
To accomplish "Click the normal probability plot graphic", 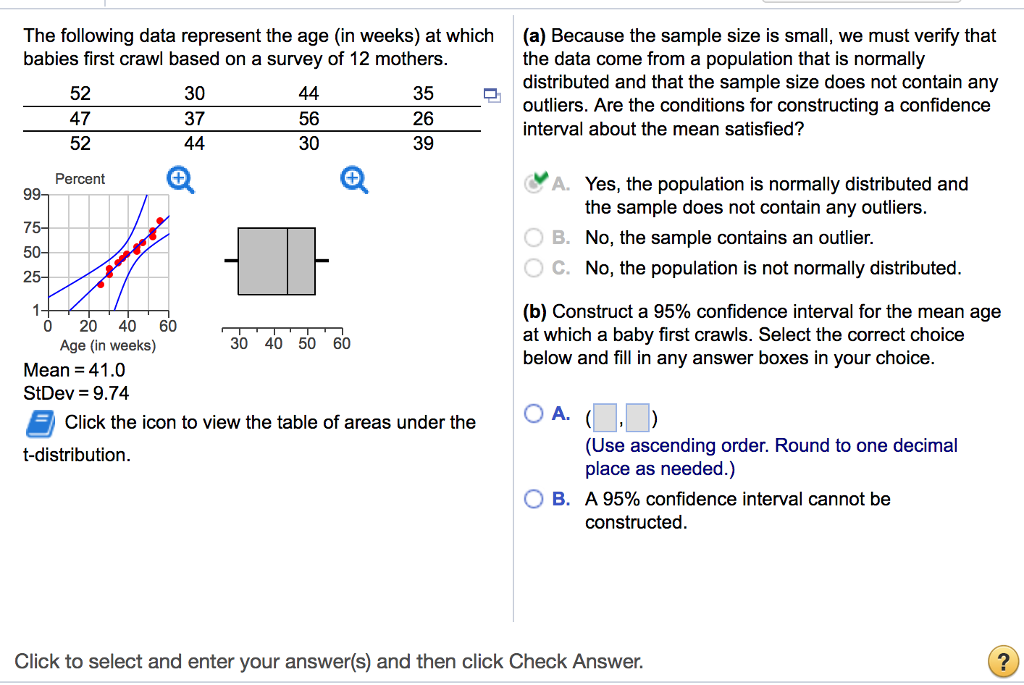I will pyautogui.click(x=110, y=255).
